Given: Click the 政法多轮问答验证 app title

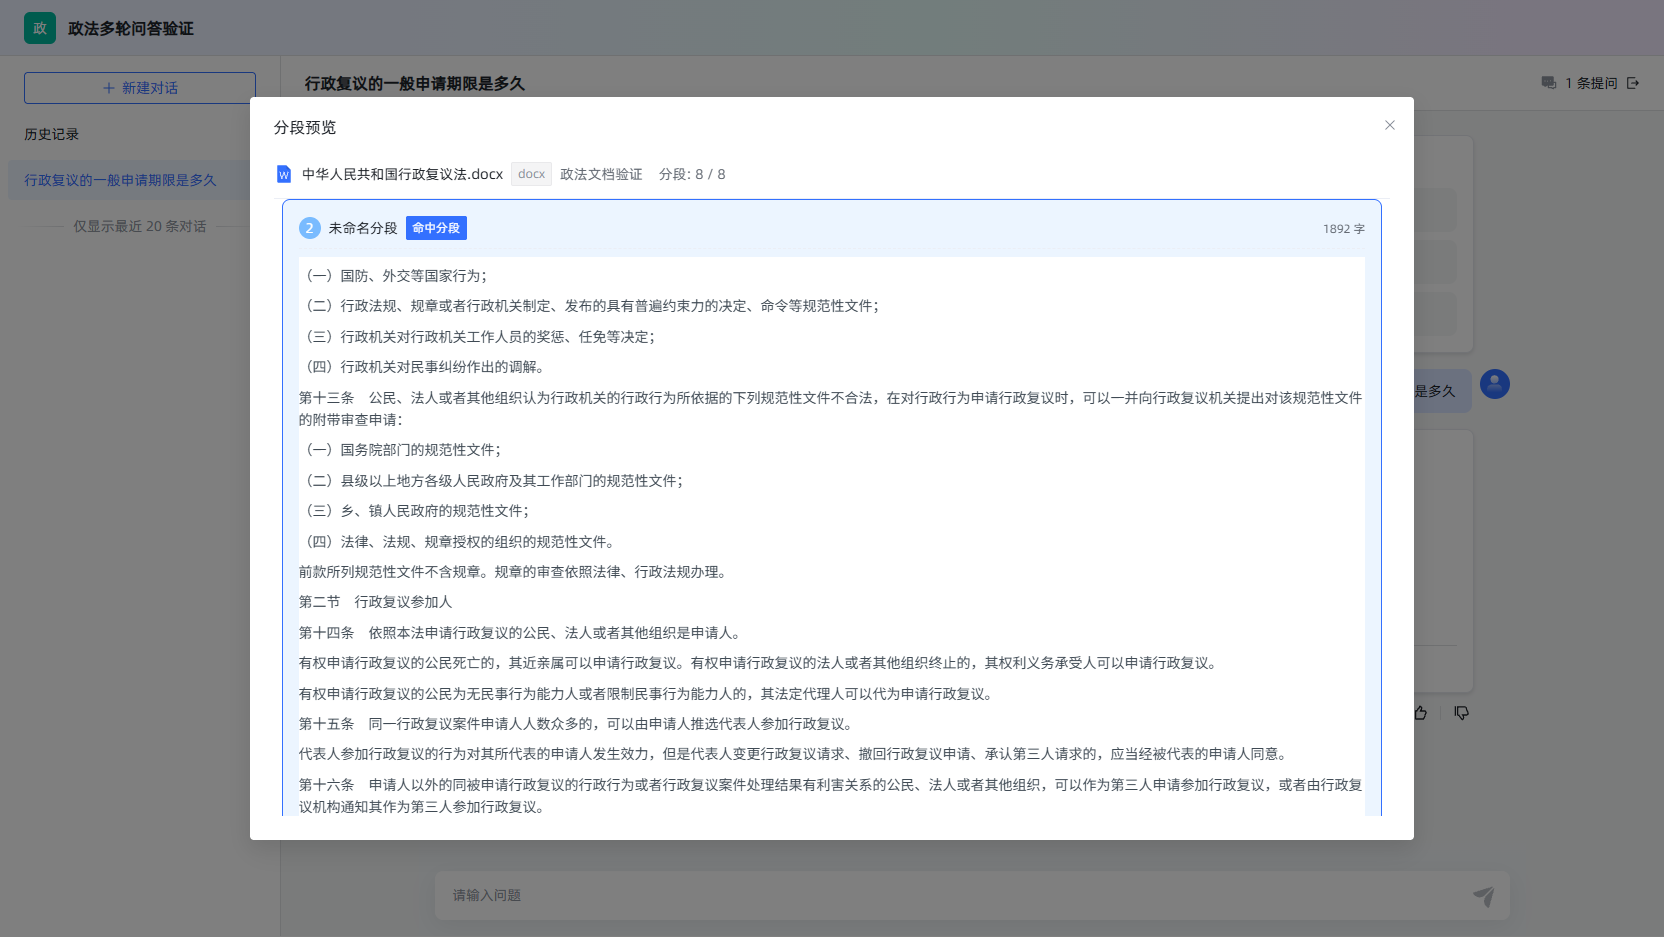Looking at the screenshot, I should point(131,29).
